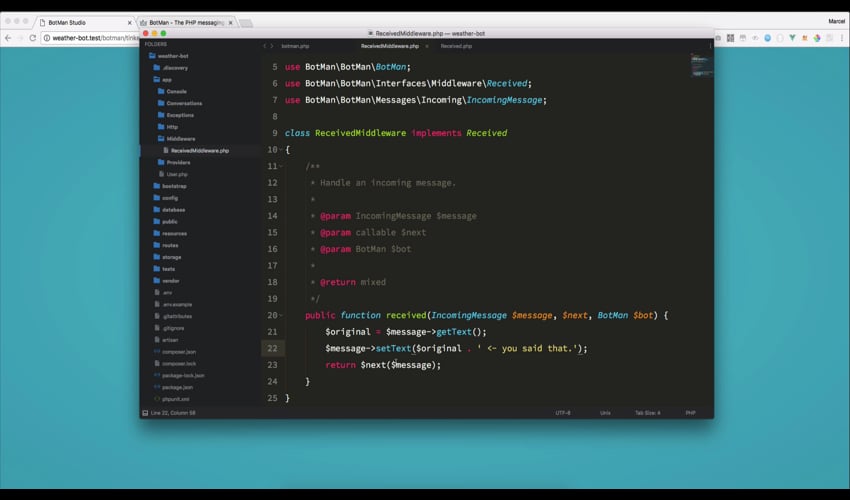Expand the Console folder
Image resolution: width=850 pixels, height=500 pixels.
(x=172, y=92)
